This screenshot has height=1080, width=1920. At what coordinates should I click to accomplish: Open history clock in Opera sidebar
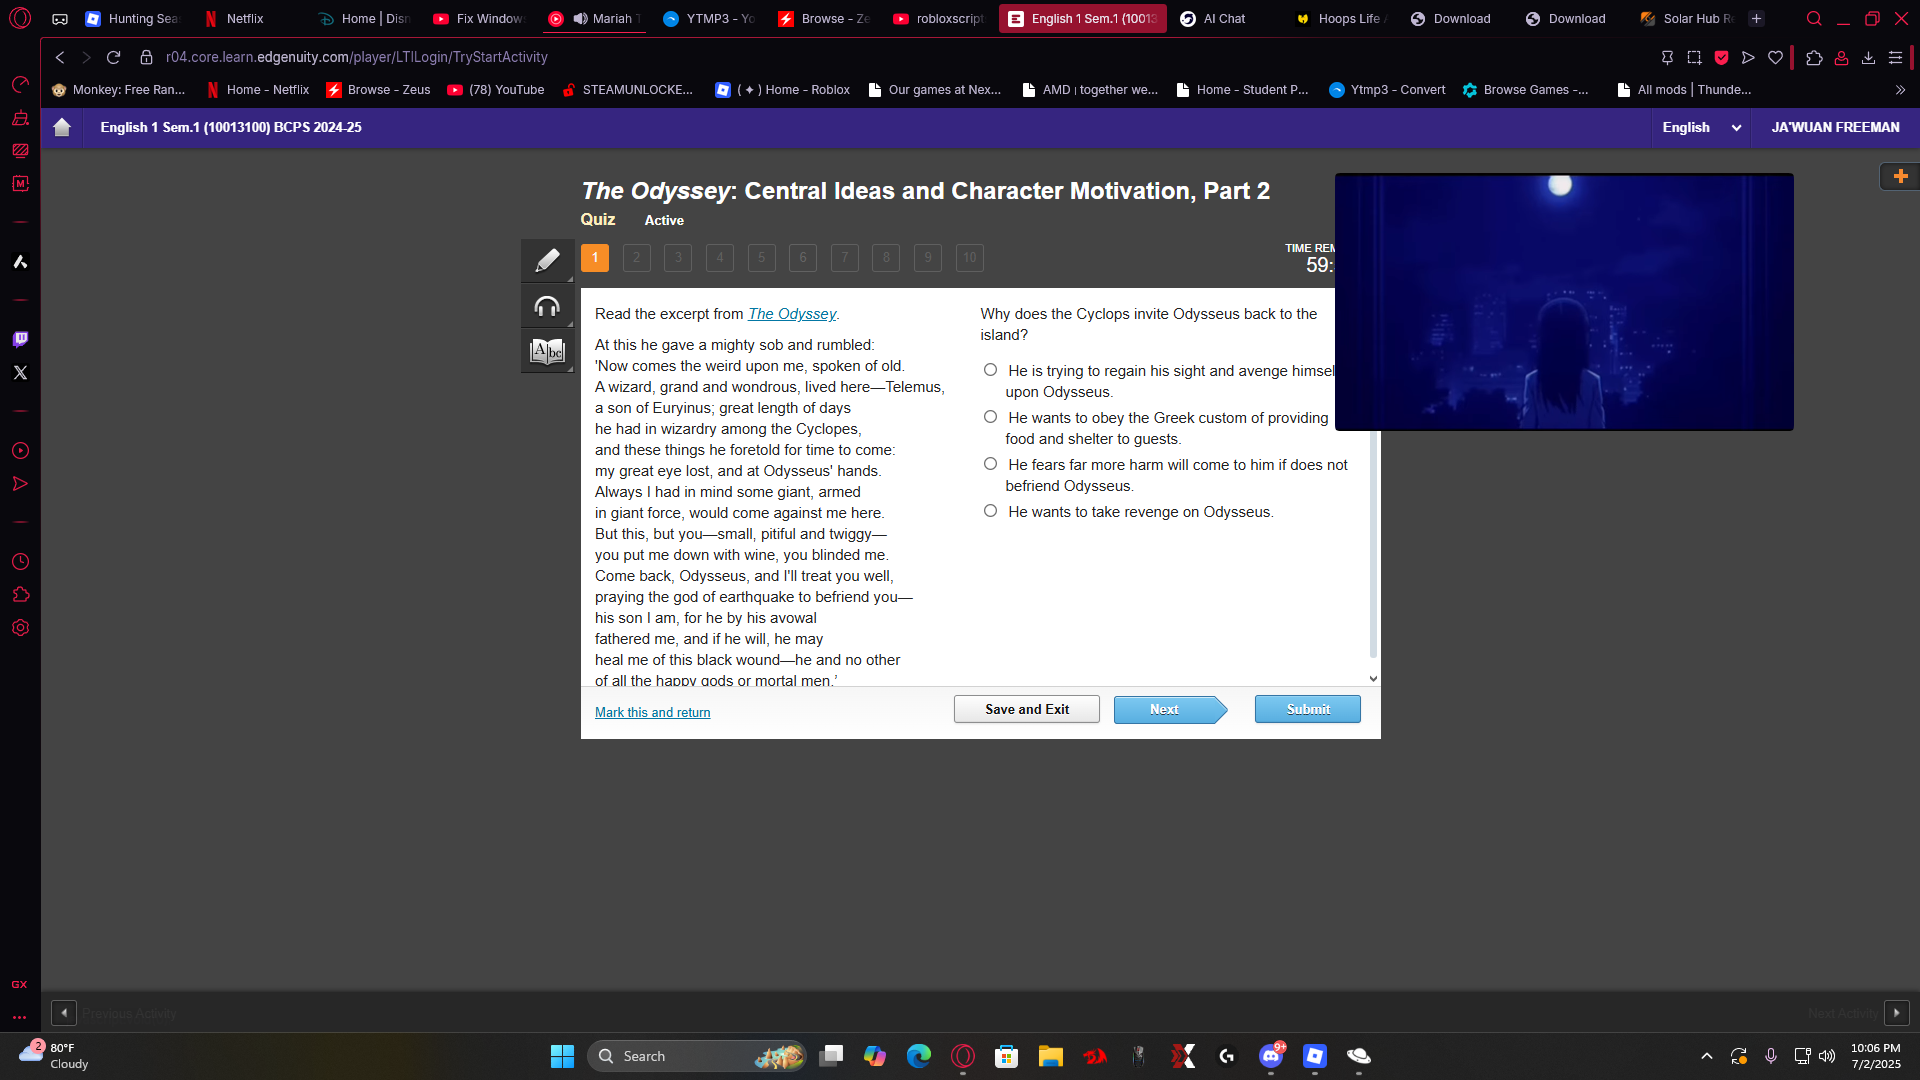20,562
